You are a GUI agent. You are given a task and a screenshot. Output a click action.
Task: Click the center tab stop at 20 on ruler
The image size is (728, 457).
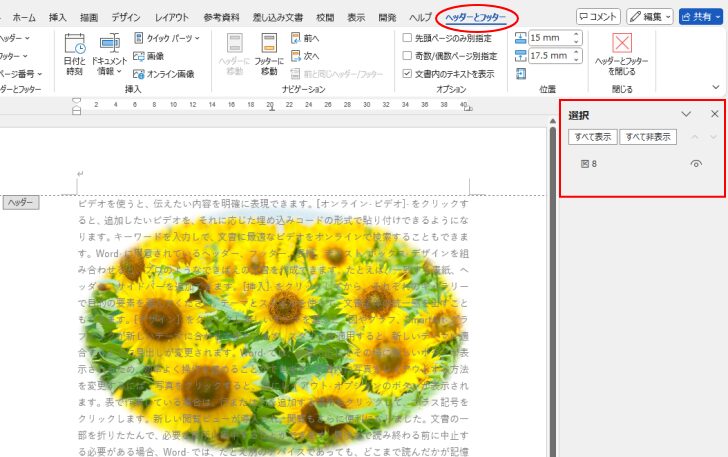point(272,108)
